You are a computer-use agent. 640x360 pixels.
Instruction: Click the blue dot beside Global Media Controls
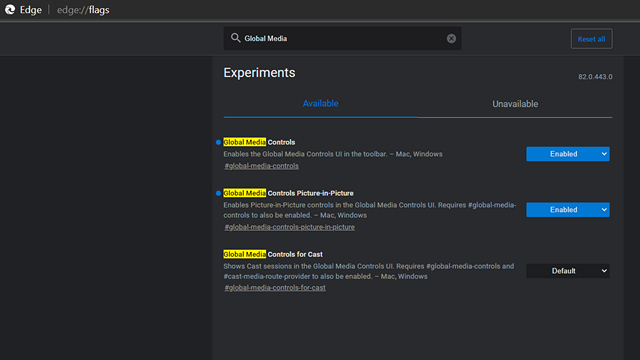[218, 142]
